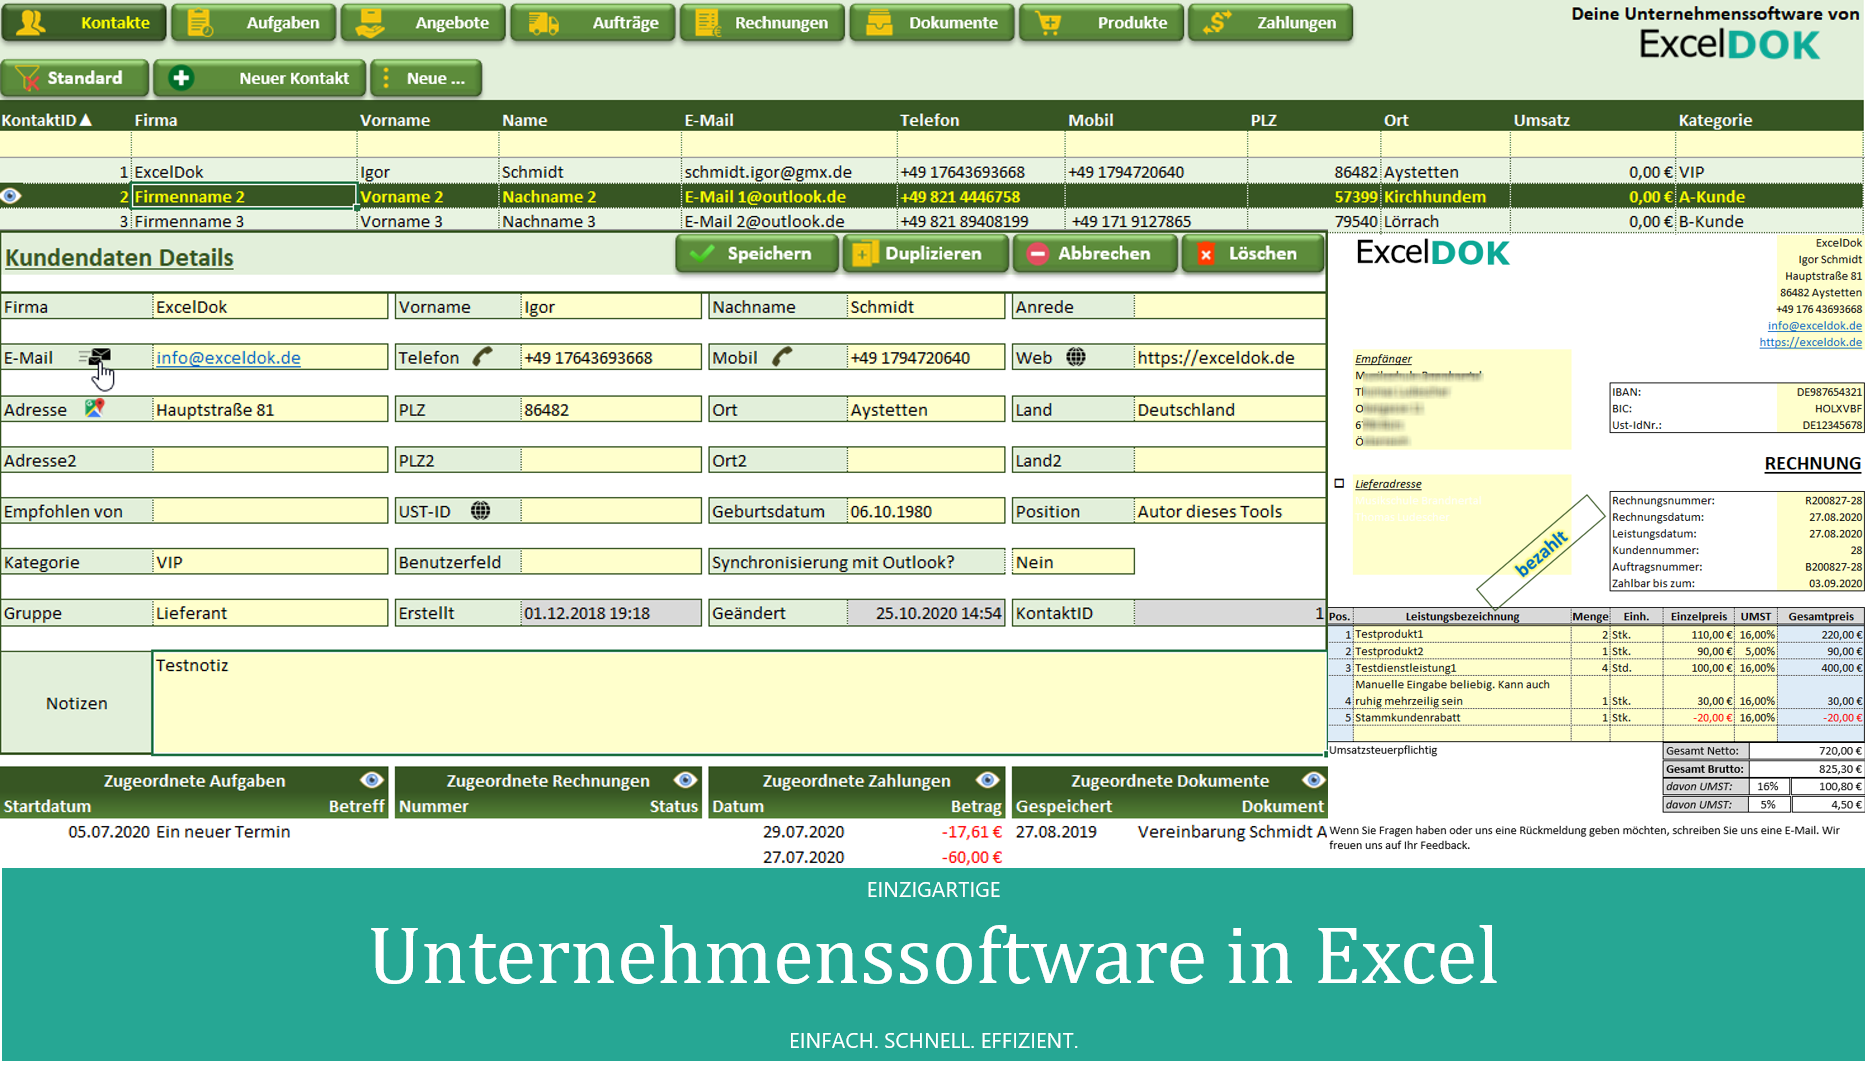Click the red X icon on Löschen
Viewport: 1865px width, 1067px height.
tap(1206, 254)
